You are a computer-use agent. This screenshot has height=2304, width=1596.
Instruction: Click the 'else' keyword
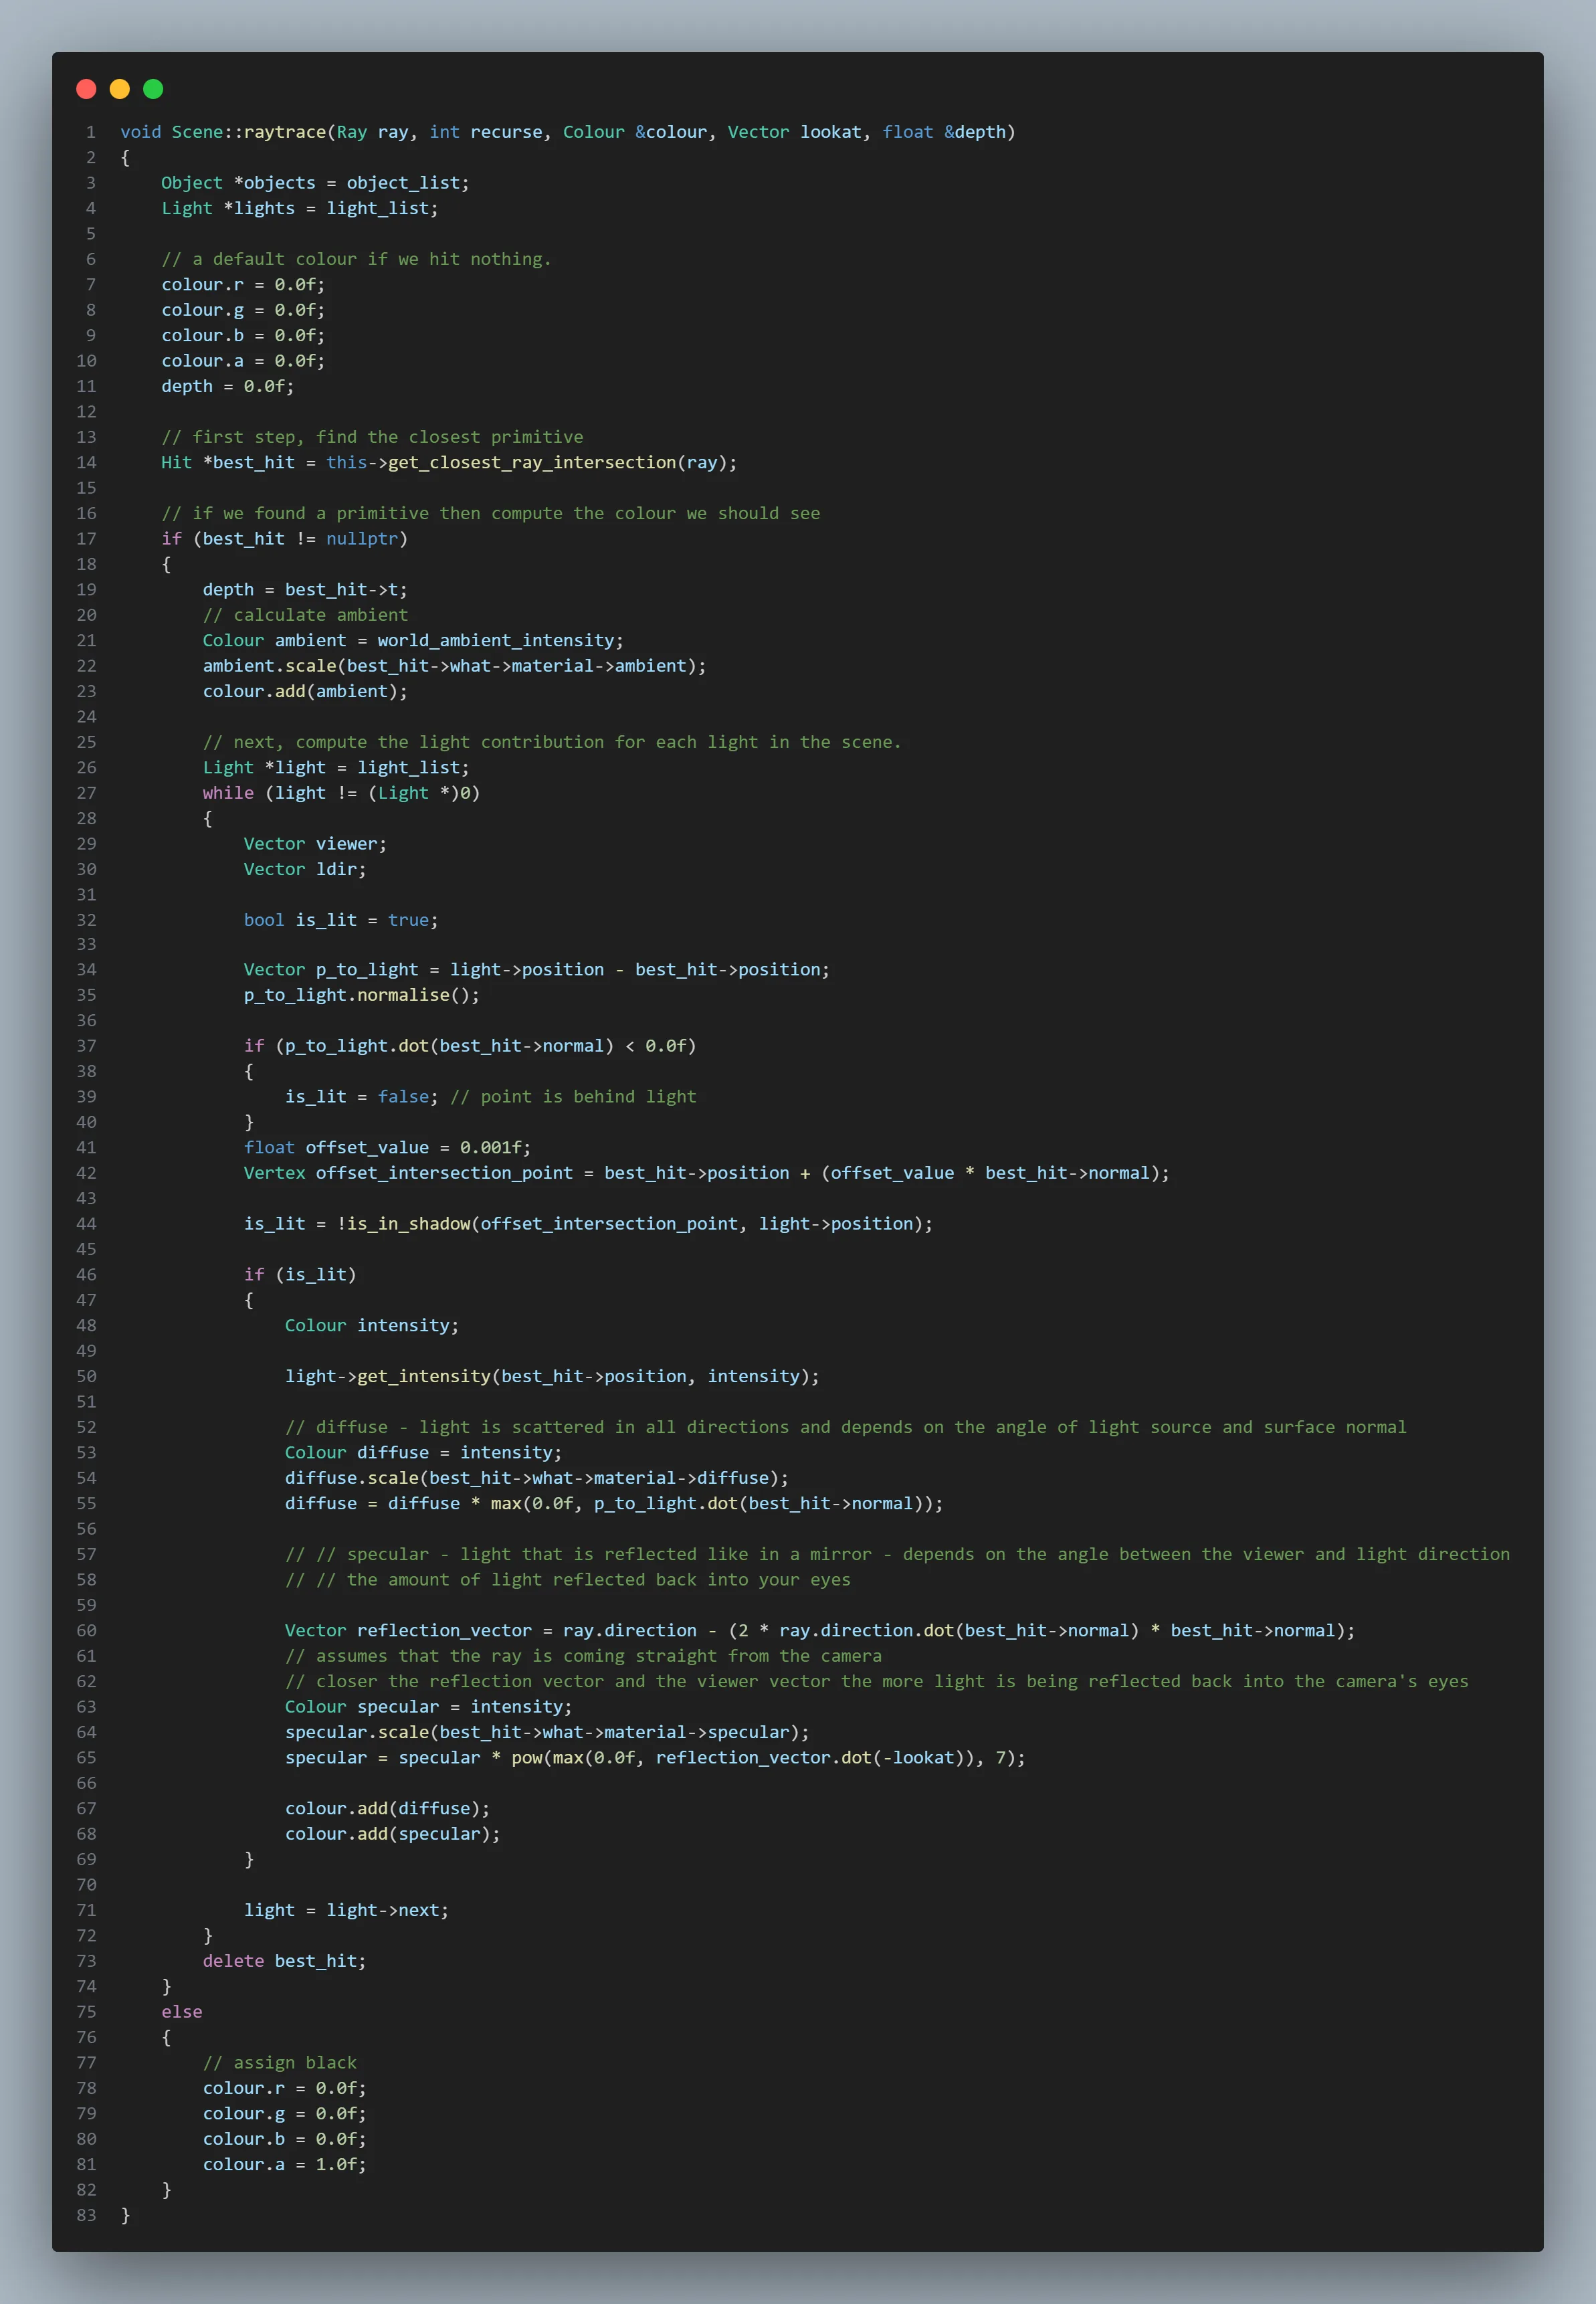click(x=182, y=2011)
